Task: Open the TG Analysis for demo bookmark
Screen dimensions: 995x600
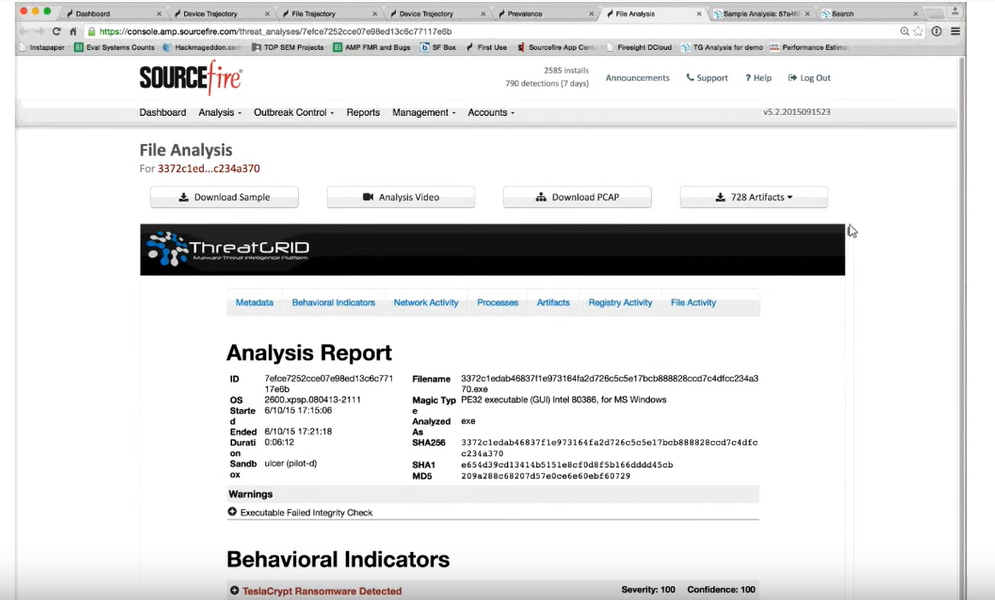Action: (722, 48)
